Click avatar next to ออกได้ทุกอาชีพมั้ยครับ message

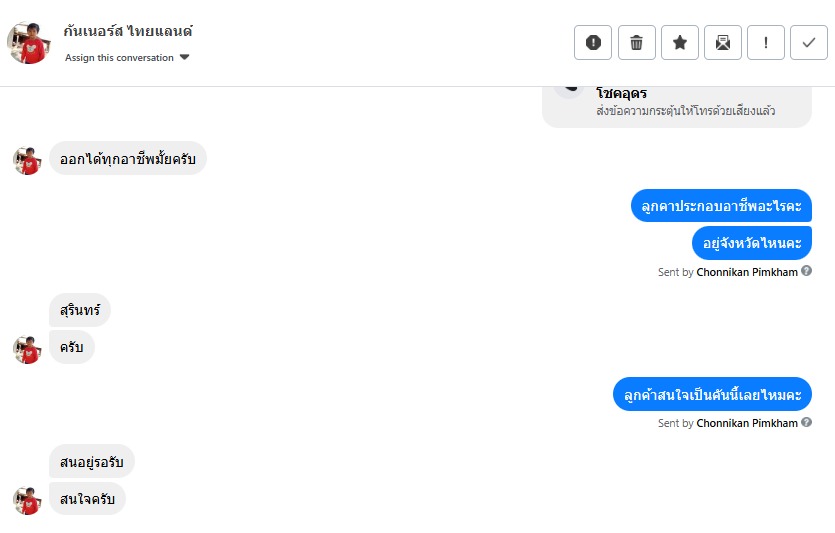click(27, 160)
